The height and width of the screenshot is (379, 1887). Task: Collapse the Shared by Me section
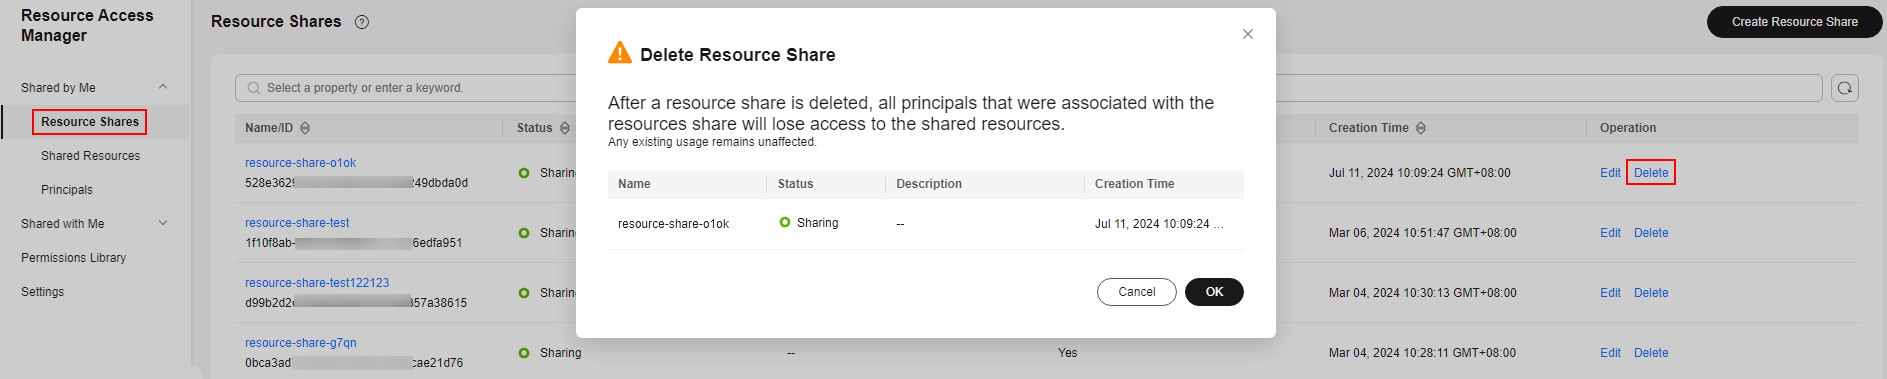163,88
